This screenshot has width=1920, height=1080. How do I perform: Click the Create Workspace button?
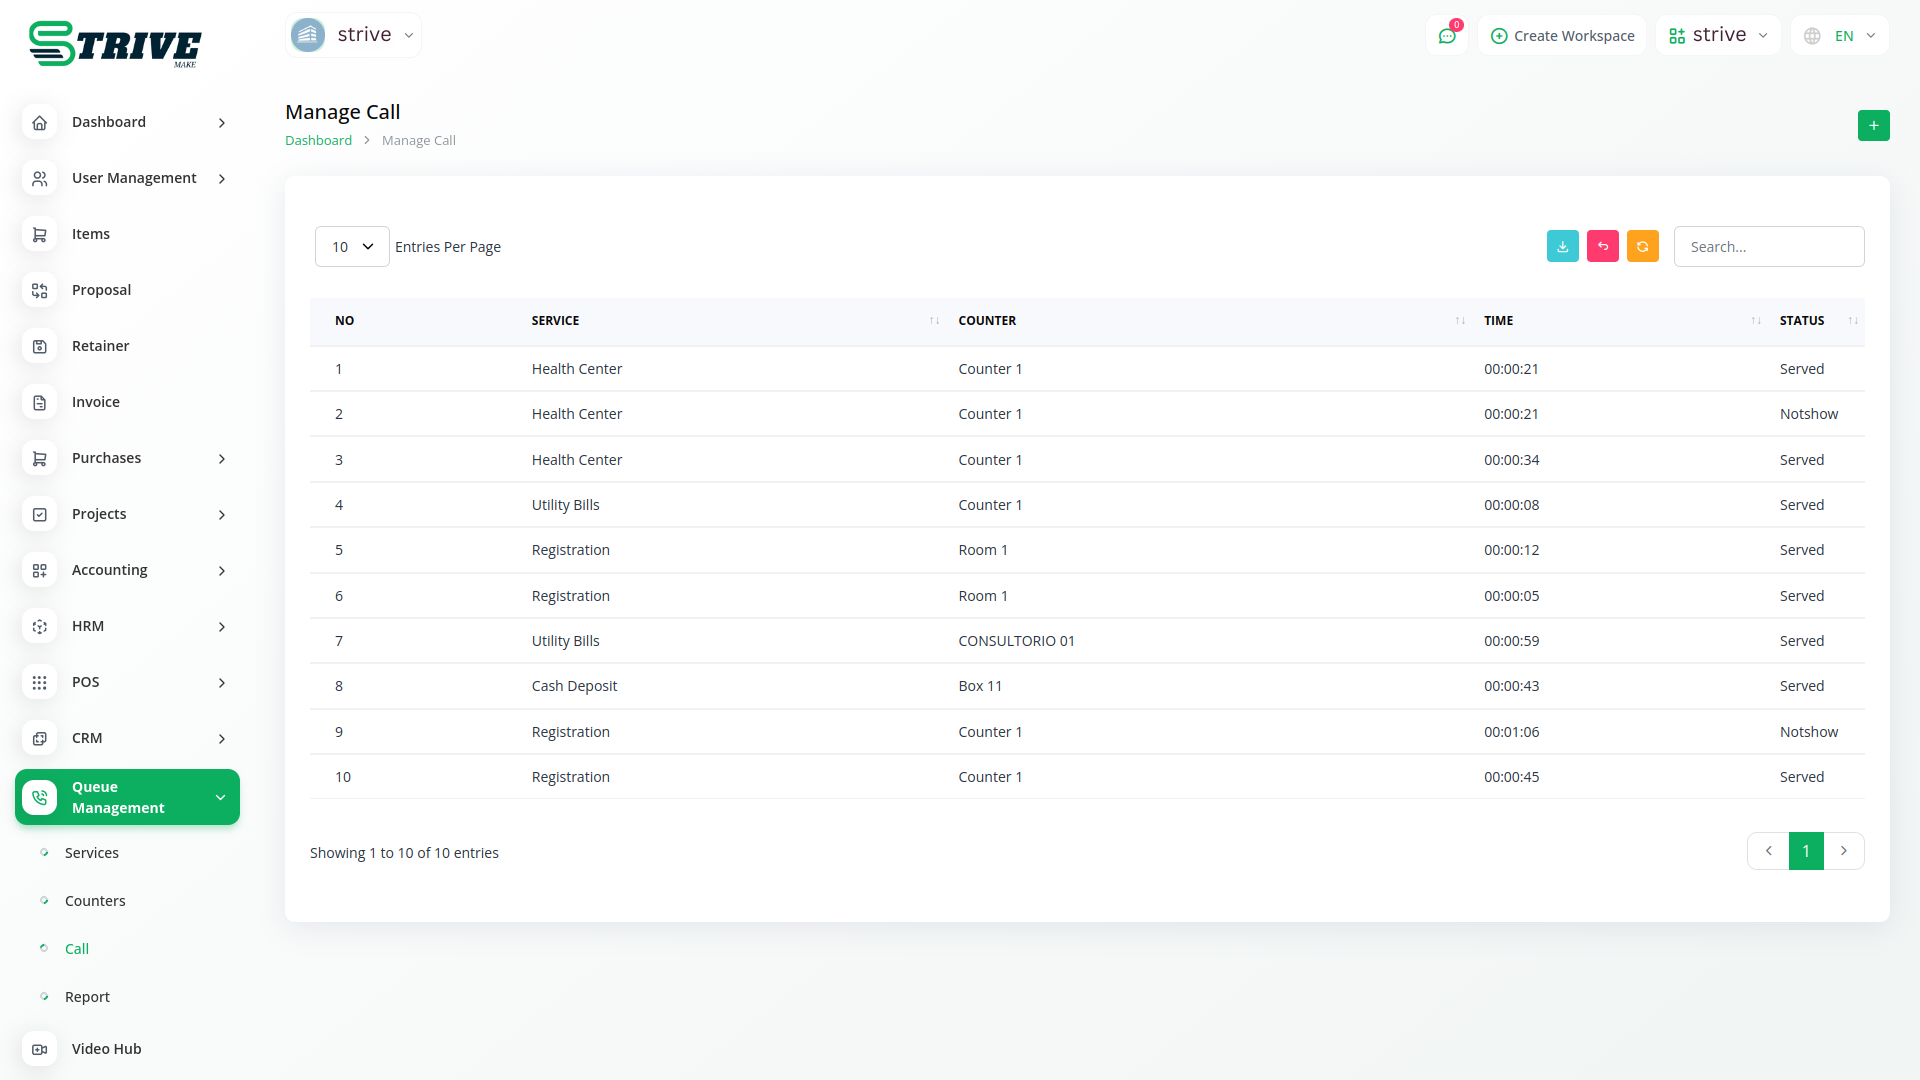point(1562,36)
